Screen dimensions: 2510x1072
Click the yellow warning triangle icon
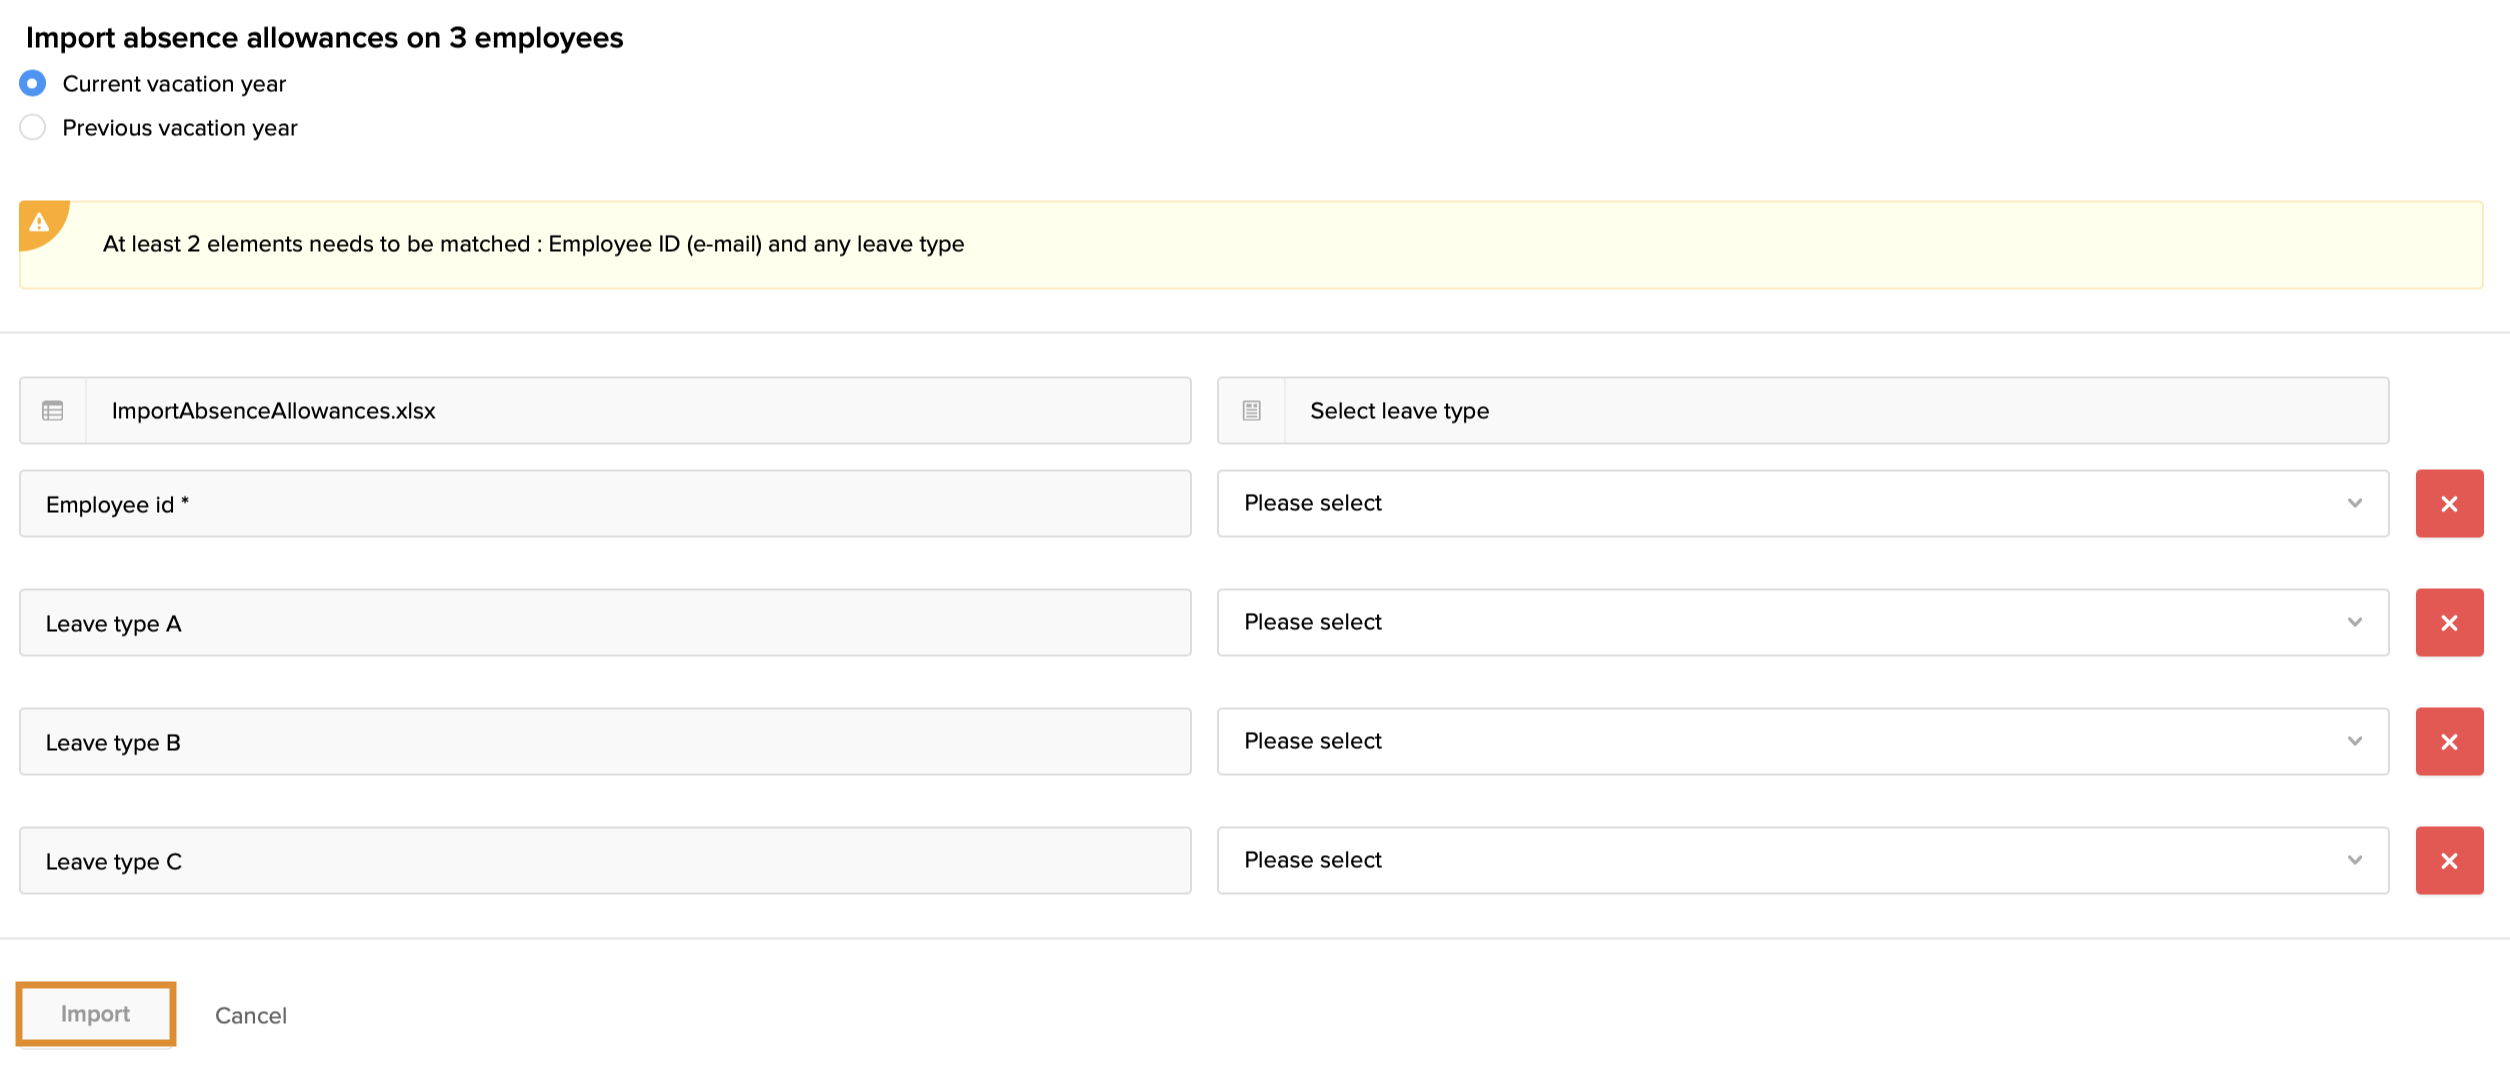pos(39,222)
